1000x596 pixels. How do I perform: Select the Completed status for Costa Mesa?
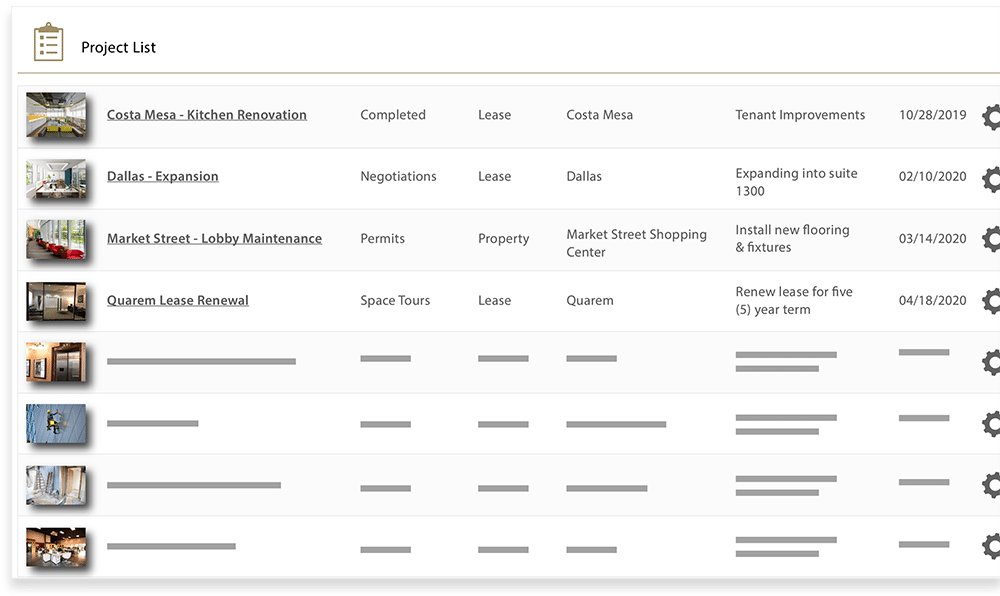392,114
